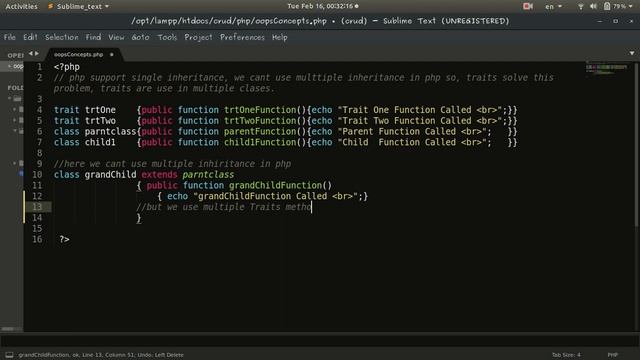Open the system menu arrow after battery
Screen dimensions: 640x360
click(x=631, y=7)
